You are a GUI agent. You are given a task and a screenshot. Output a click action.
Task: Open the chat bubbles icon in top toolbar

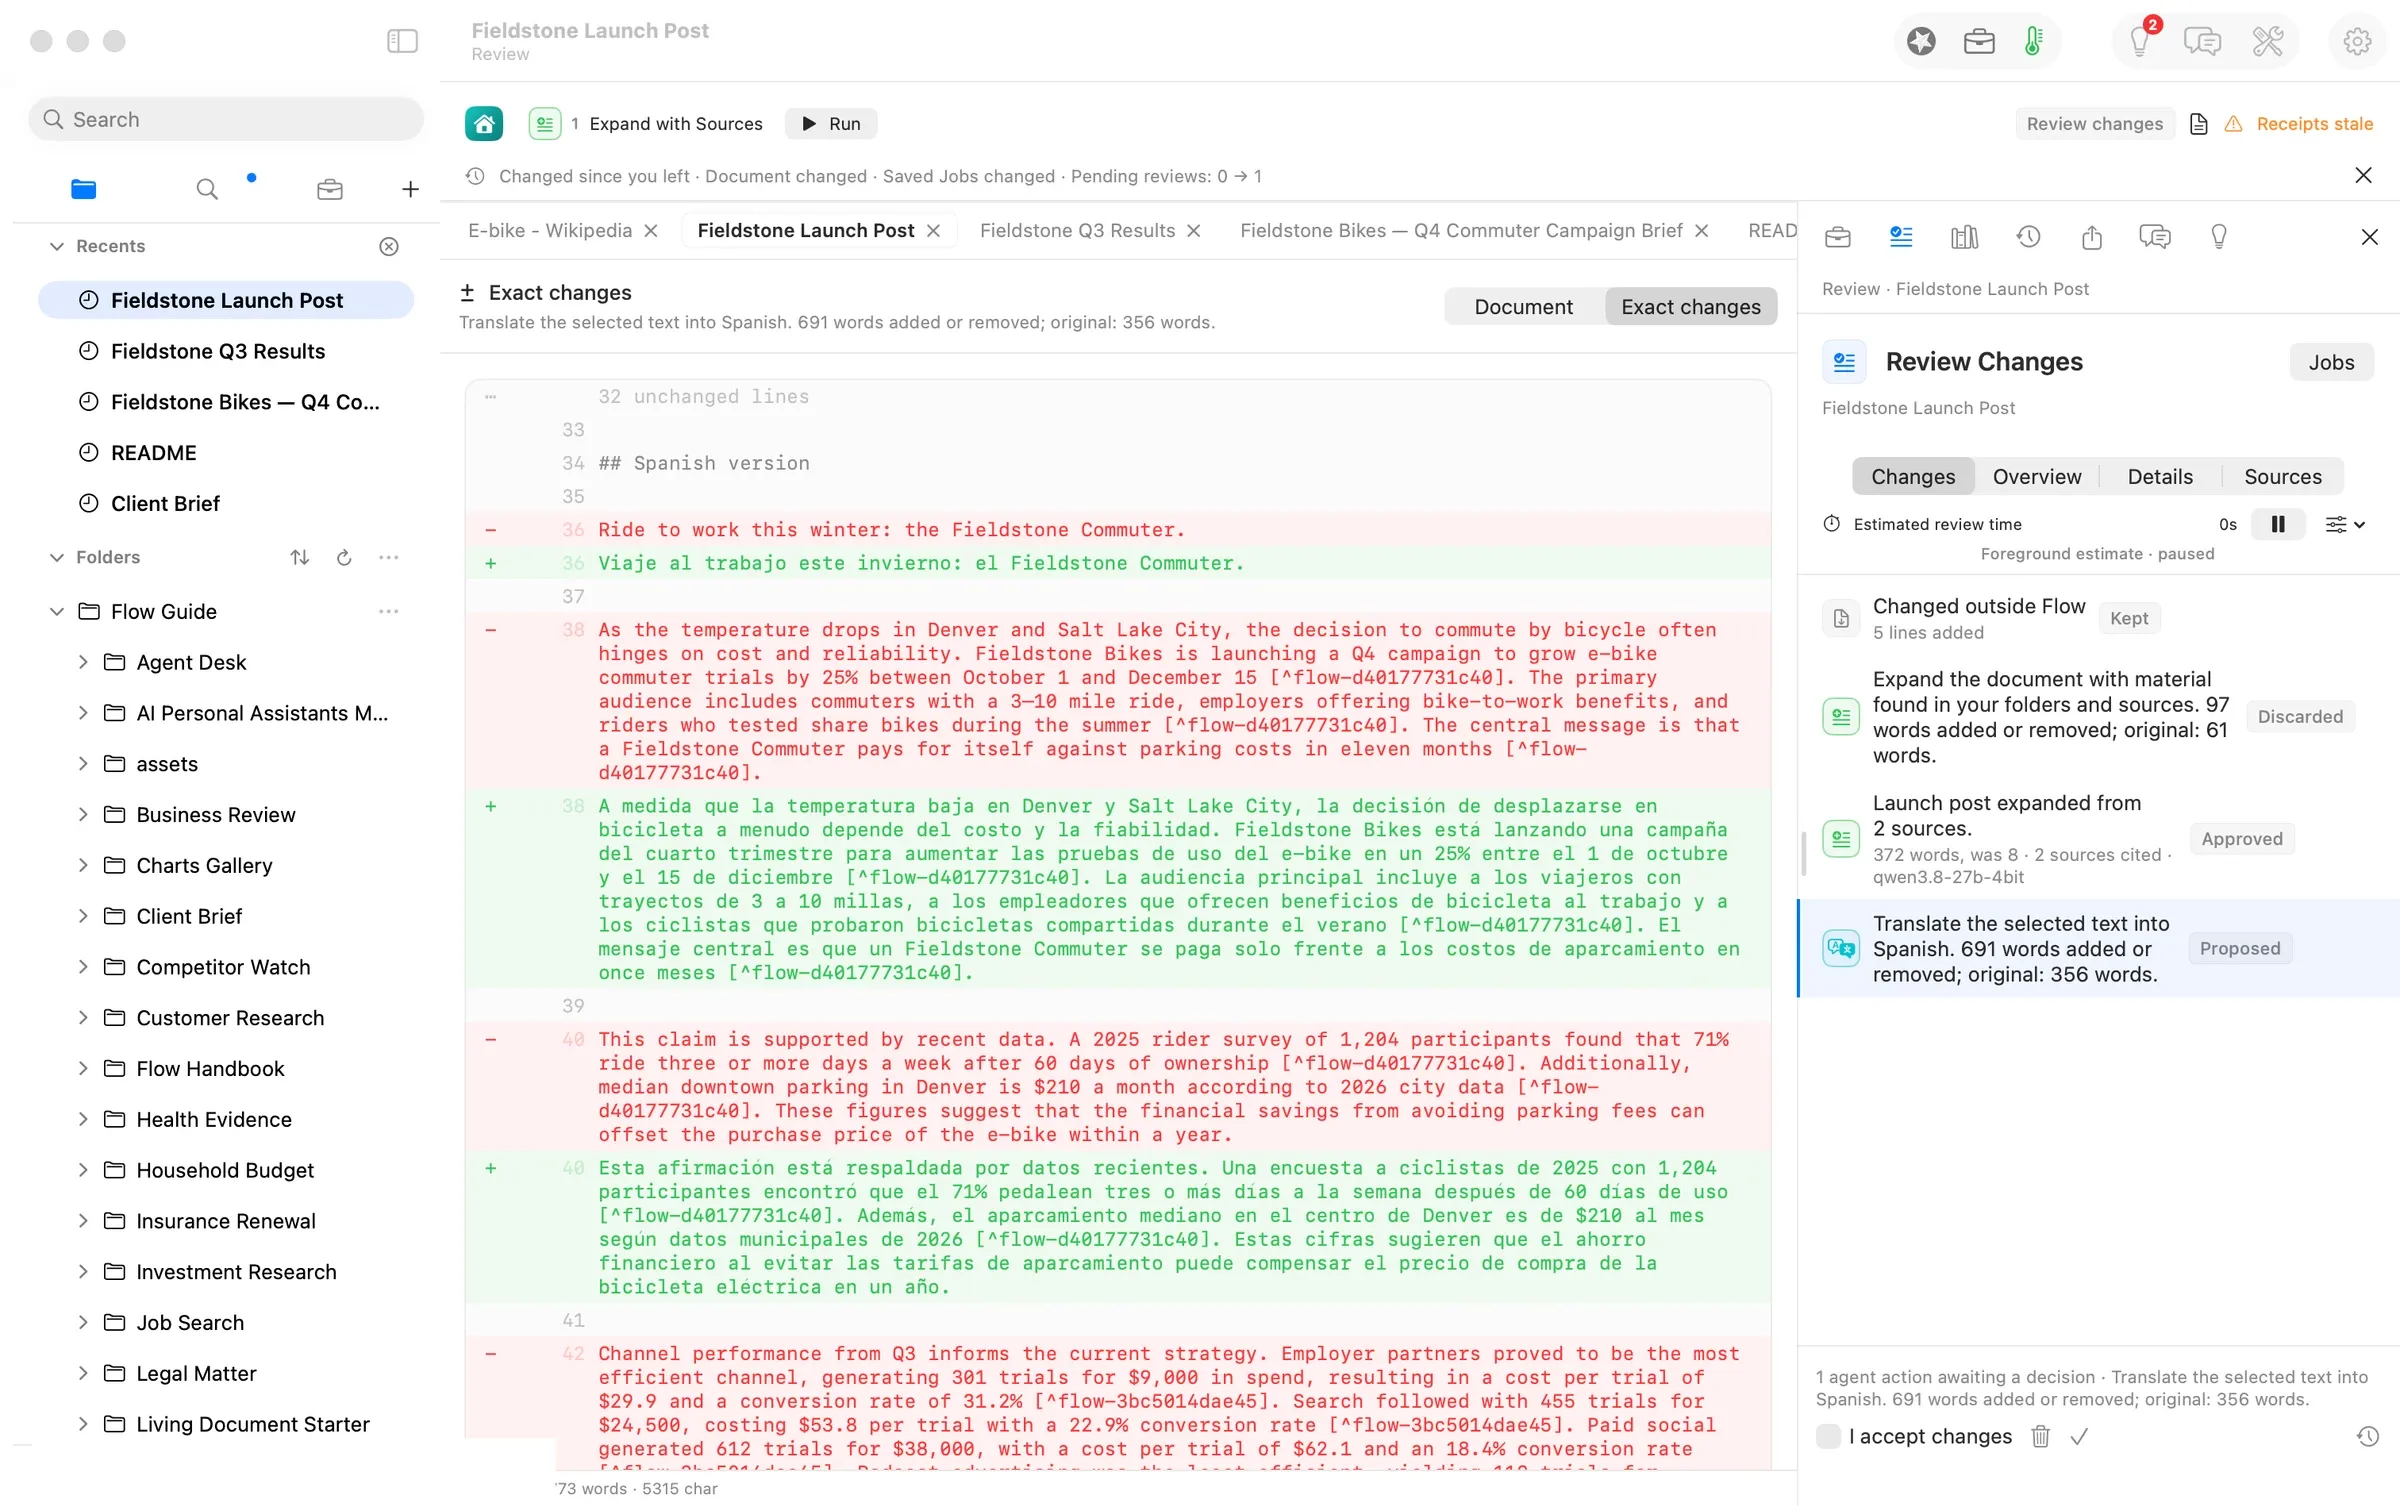pos(2202,41)
